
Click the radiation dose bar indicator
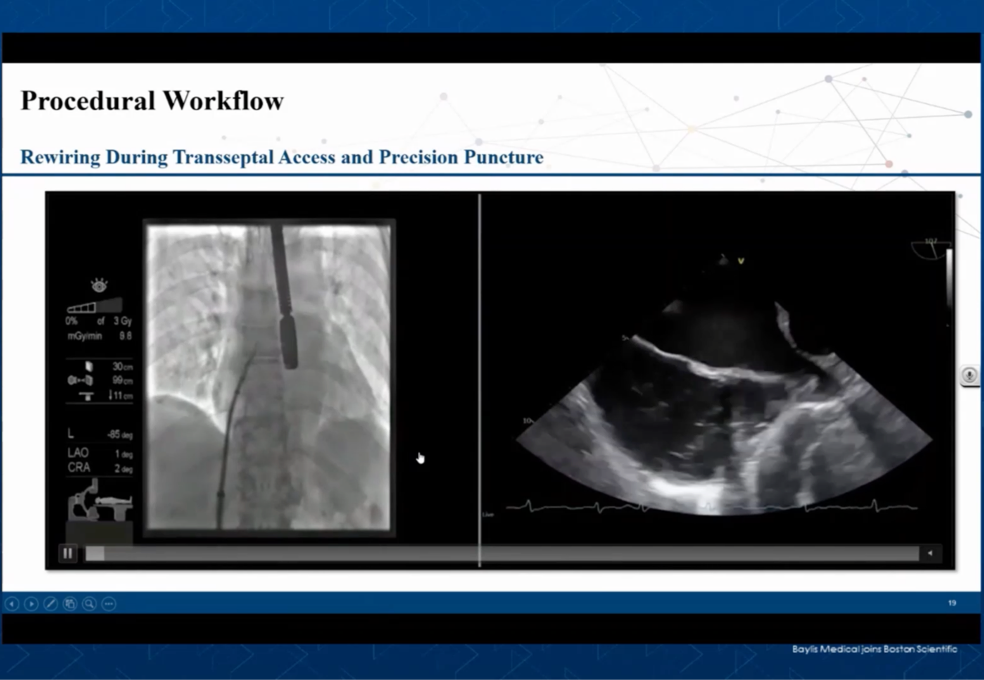coord(94,306)
